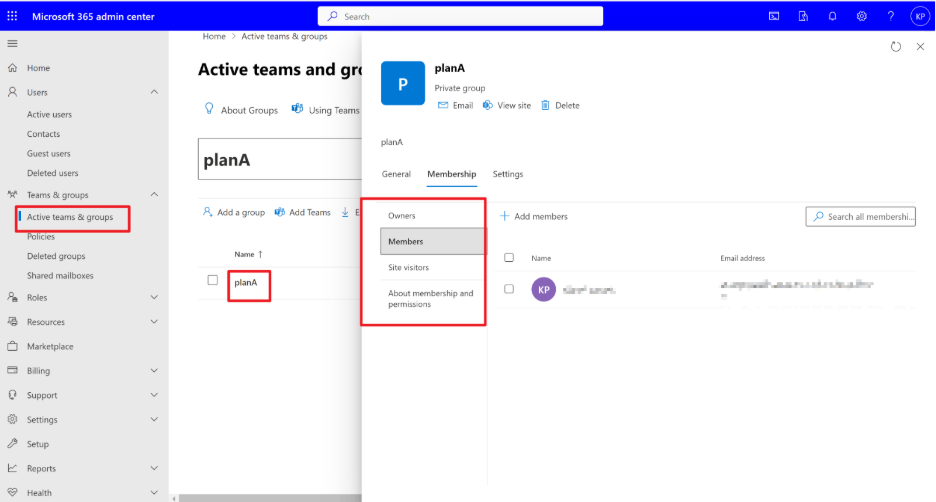Click the refresh icon in the planA panel
The width and height of the screenshot is (936, 502).
point(895,47)
